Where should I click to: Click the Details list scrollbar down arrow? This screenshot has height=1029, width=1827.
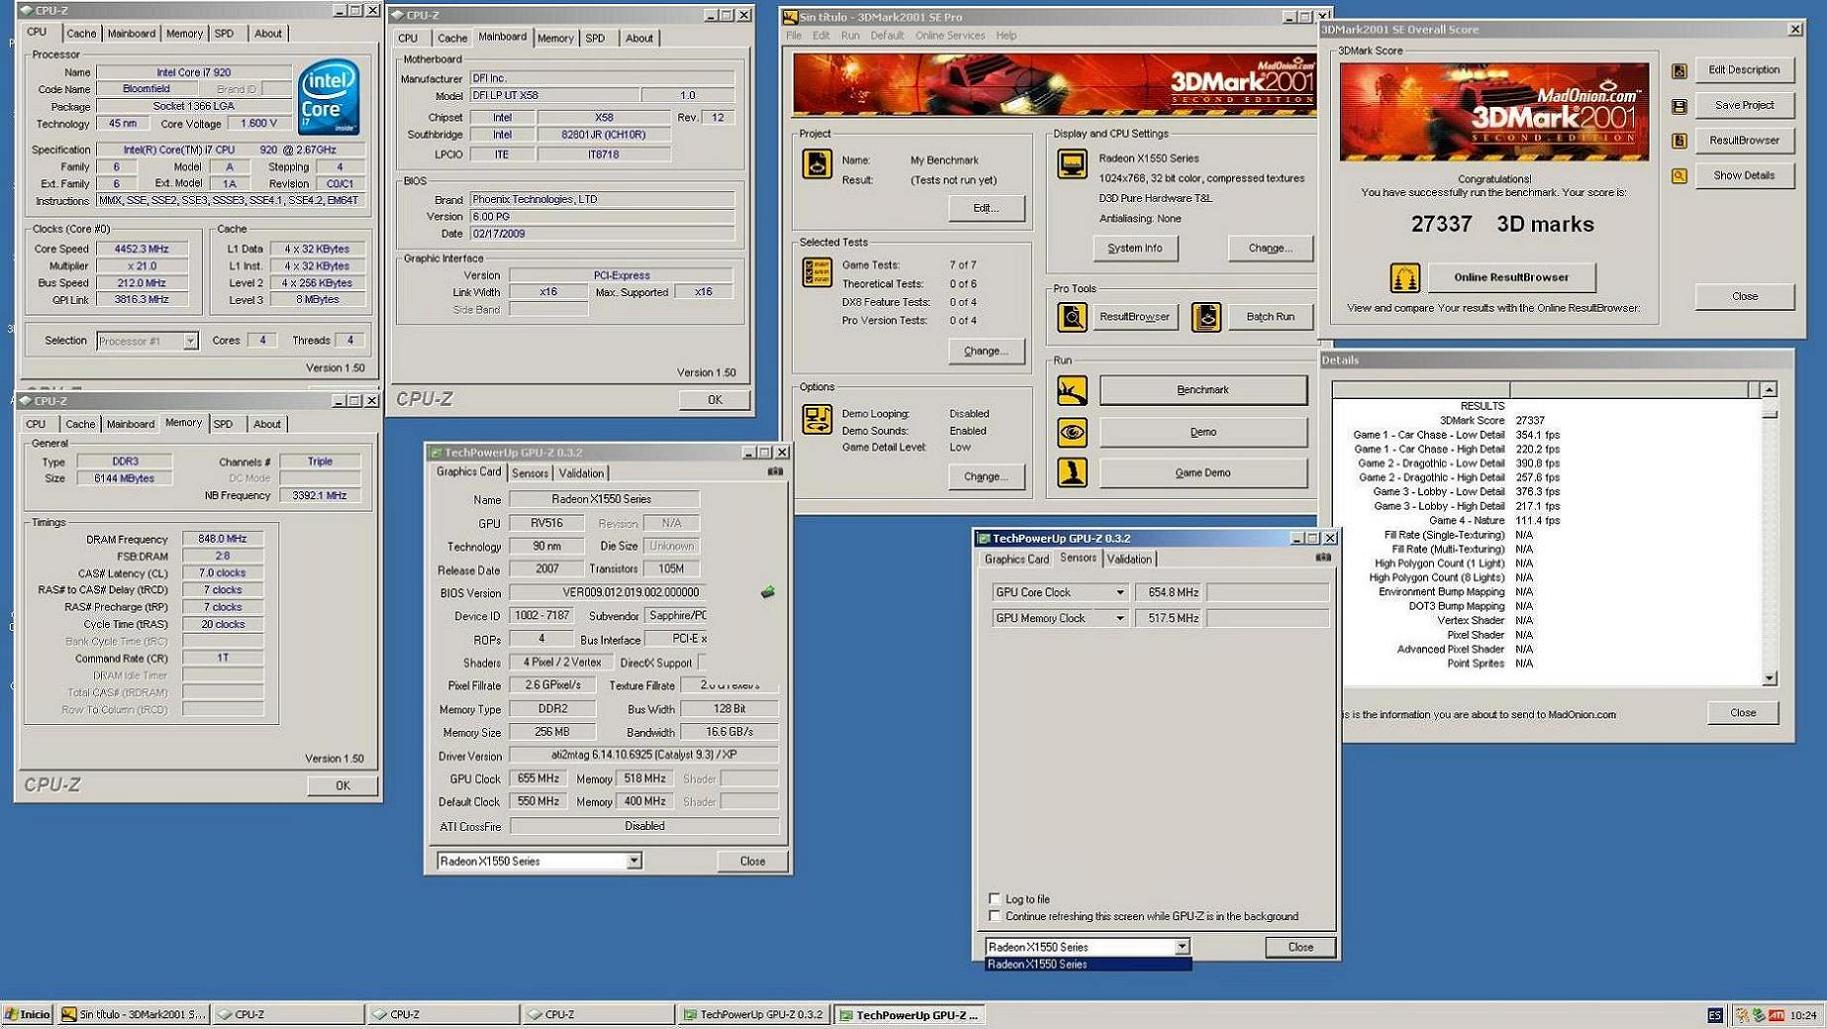[1769, 678]
